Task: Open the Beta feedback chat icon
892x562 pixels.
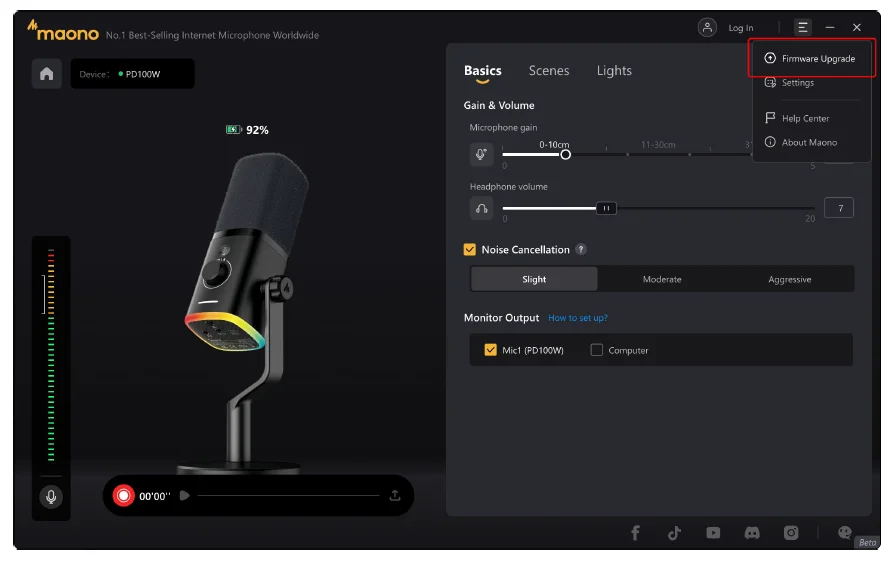Action: (x=845, y=532)
